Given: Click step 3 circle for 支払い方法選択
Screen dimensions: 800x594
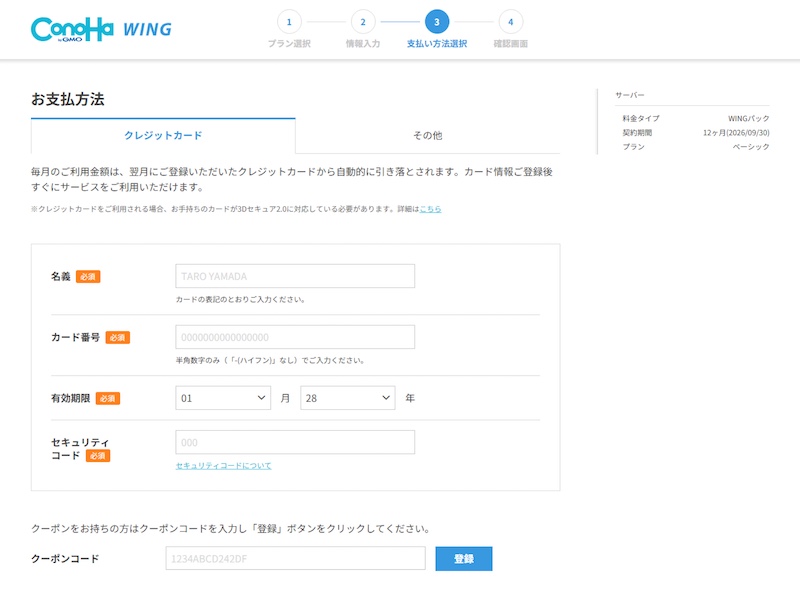Looking at the screenshot, I should coord(436,22).
